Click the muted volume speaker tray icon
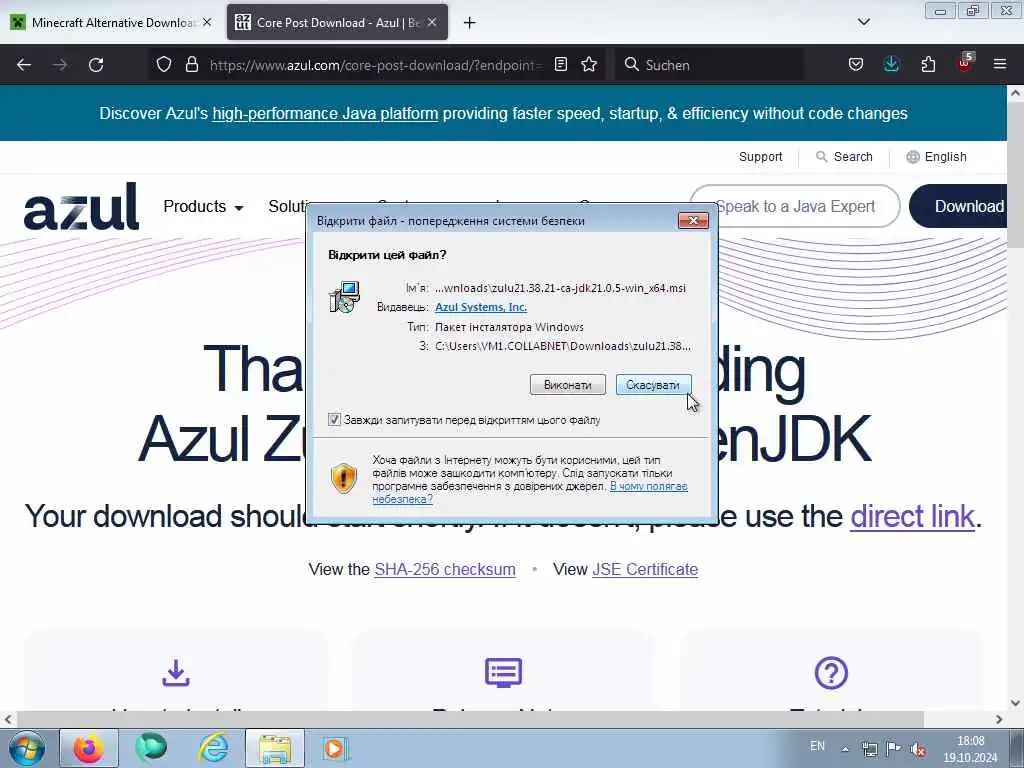Screen dimensions: 1024x768 [918, 748]
